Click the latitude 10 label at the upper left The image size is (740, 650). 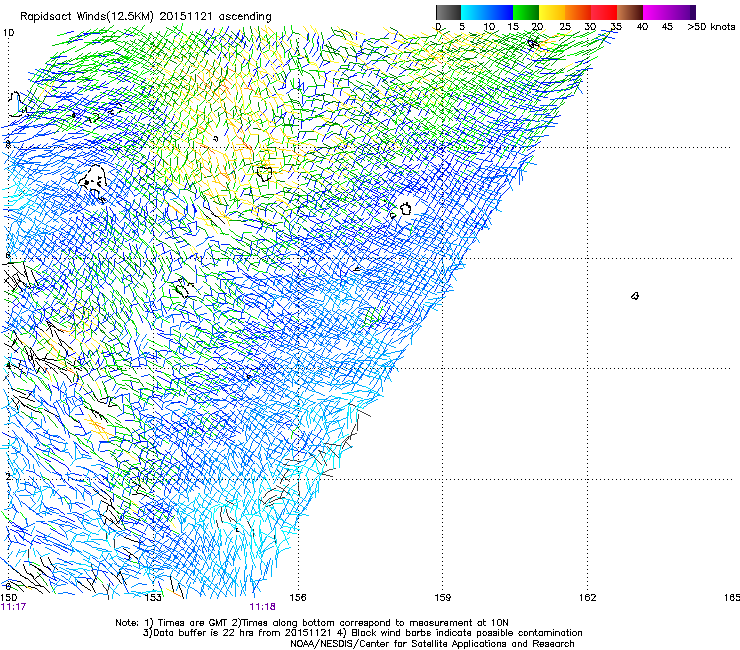(8, 33)
